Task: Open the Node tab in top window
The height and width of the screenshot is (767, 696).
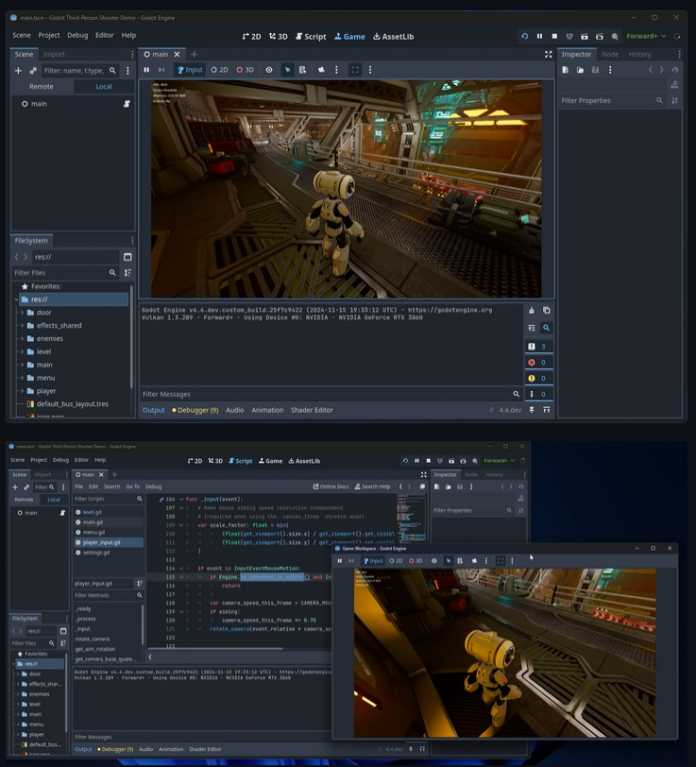Action: pos(610,54)
